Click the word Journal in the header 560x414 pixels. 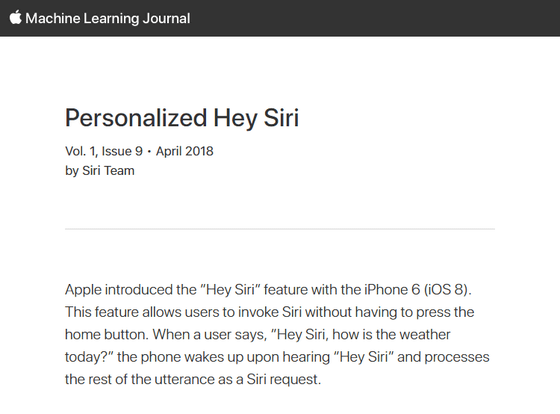[166, 18]
